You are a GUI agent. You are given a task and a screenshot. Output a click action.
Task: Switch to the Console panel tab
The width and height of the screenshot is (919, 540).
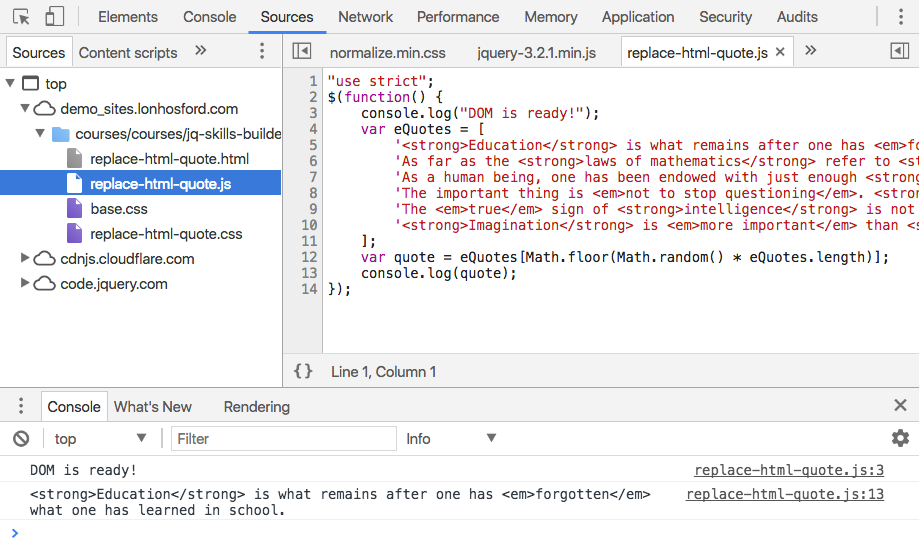click(209, 17)
